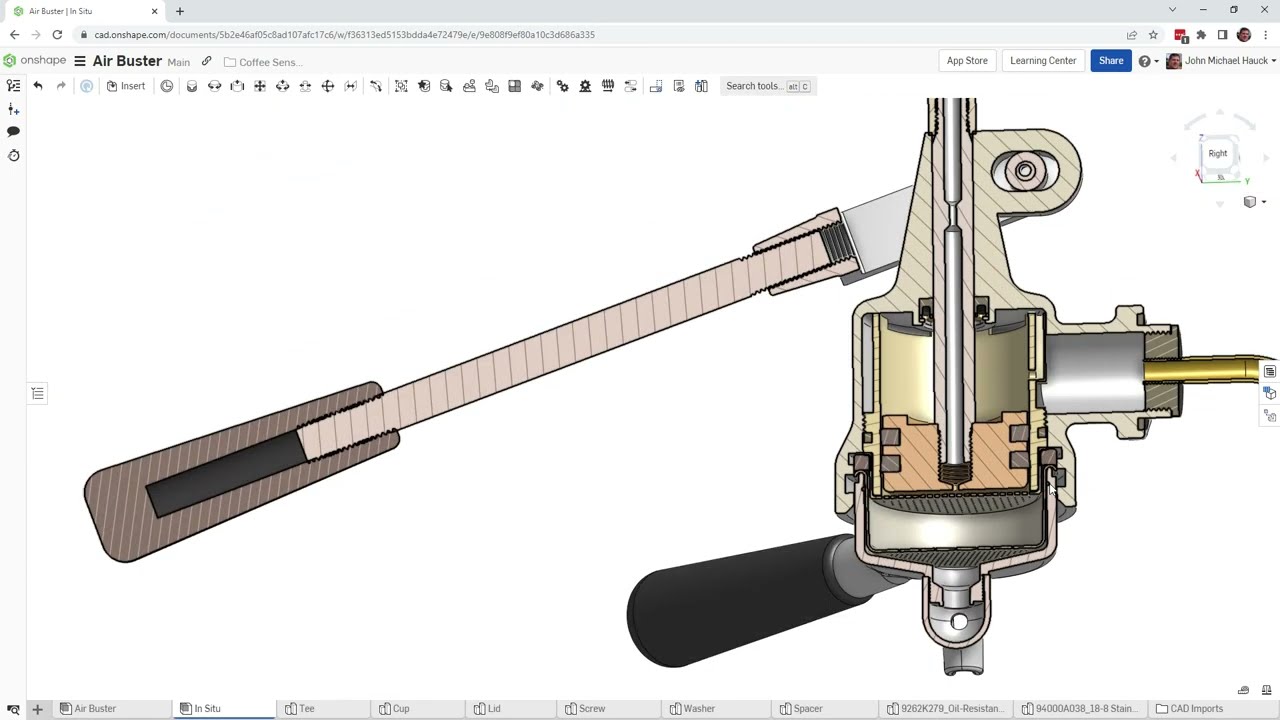The height and width of the screenshot is (720, 1280).
Task: Click the Search tools field
Action: (768, 86)
